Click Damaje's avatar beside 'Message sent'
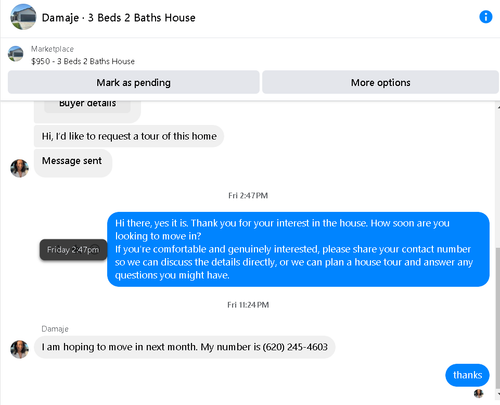 click(x=19, y=168)
